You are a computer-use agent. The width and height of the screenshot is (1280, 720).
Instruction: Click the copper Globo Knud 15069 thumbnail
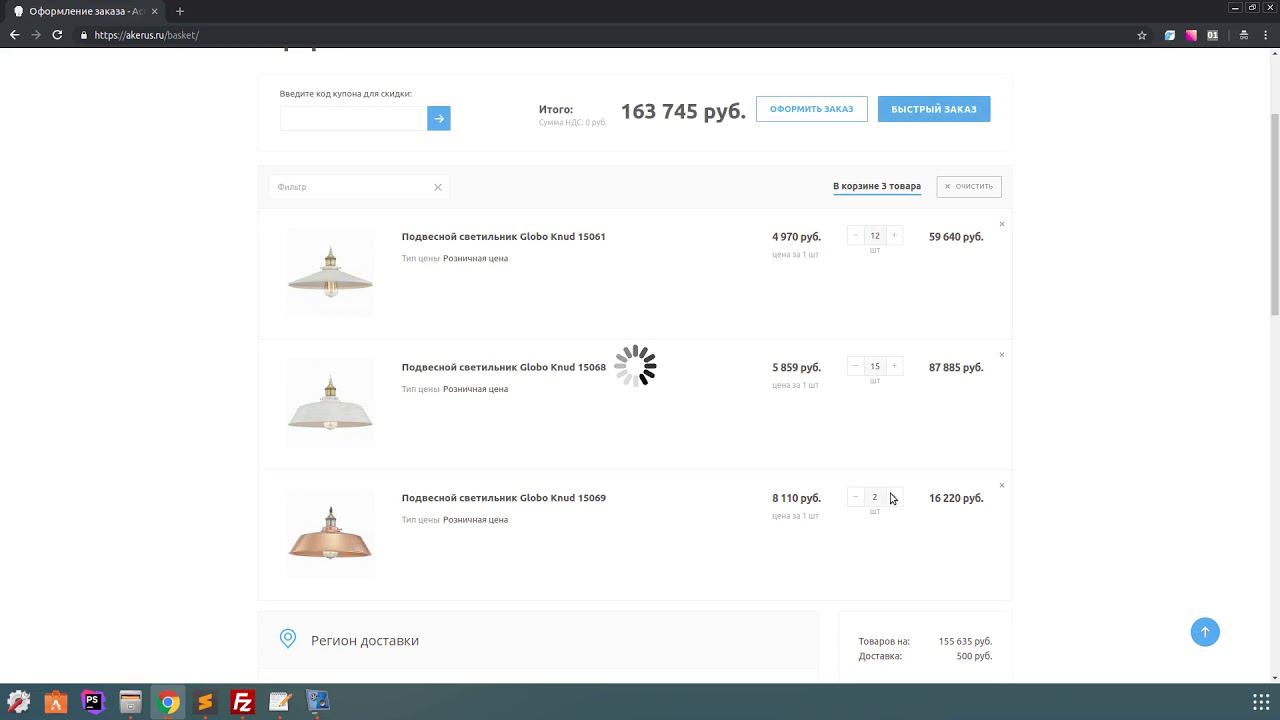pyautogui.click(x=330, y=533)
